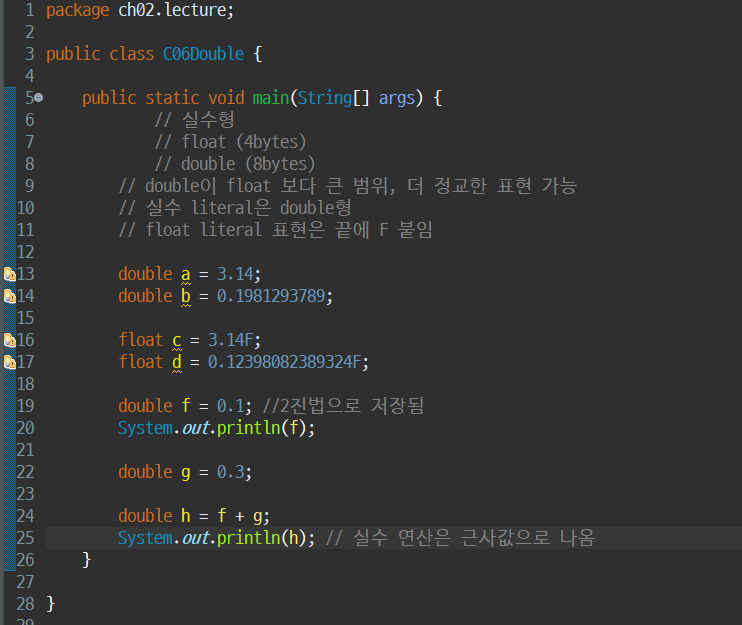Click 'out' on line 25

(196, 538)
